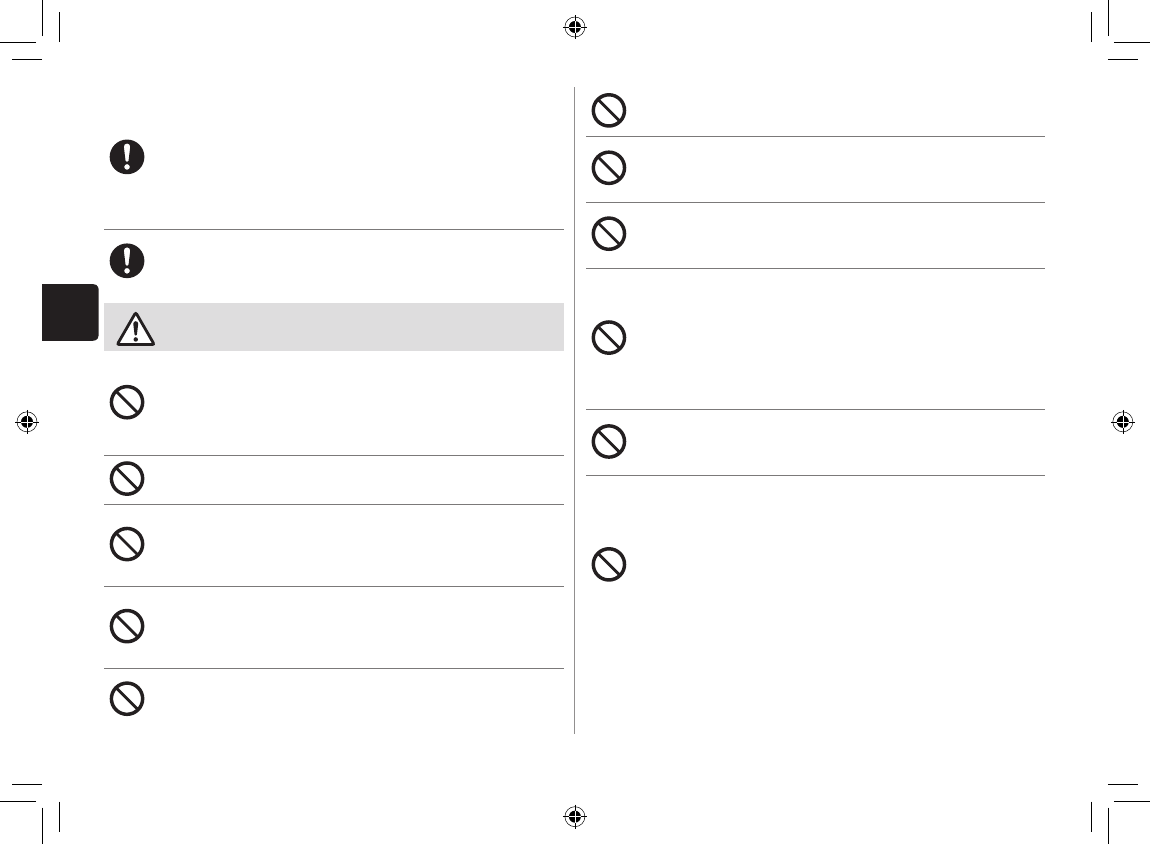Click the top prohibition icon in the right column
This screenshot has height=844, width=1150.
click(608, 110)
